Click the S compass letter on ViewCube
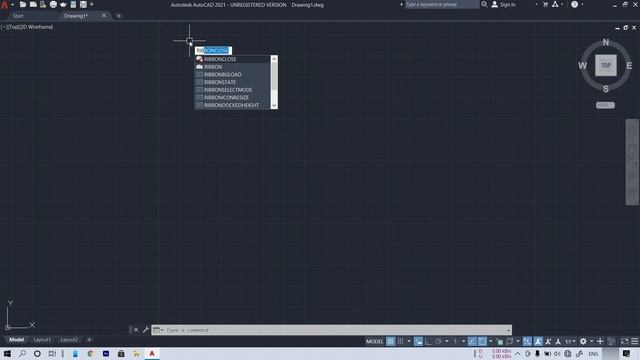Image resolution: width=640 pixels, height=360 pixels. point(606,89)
